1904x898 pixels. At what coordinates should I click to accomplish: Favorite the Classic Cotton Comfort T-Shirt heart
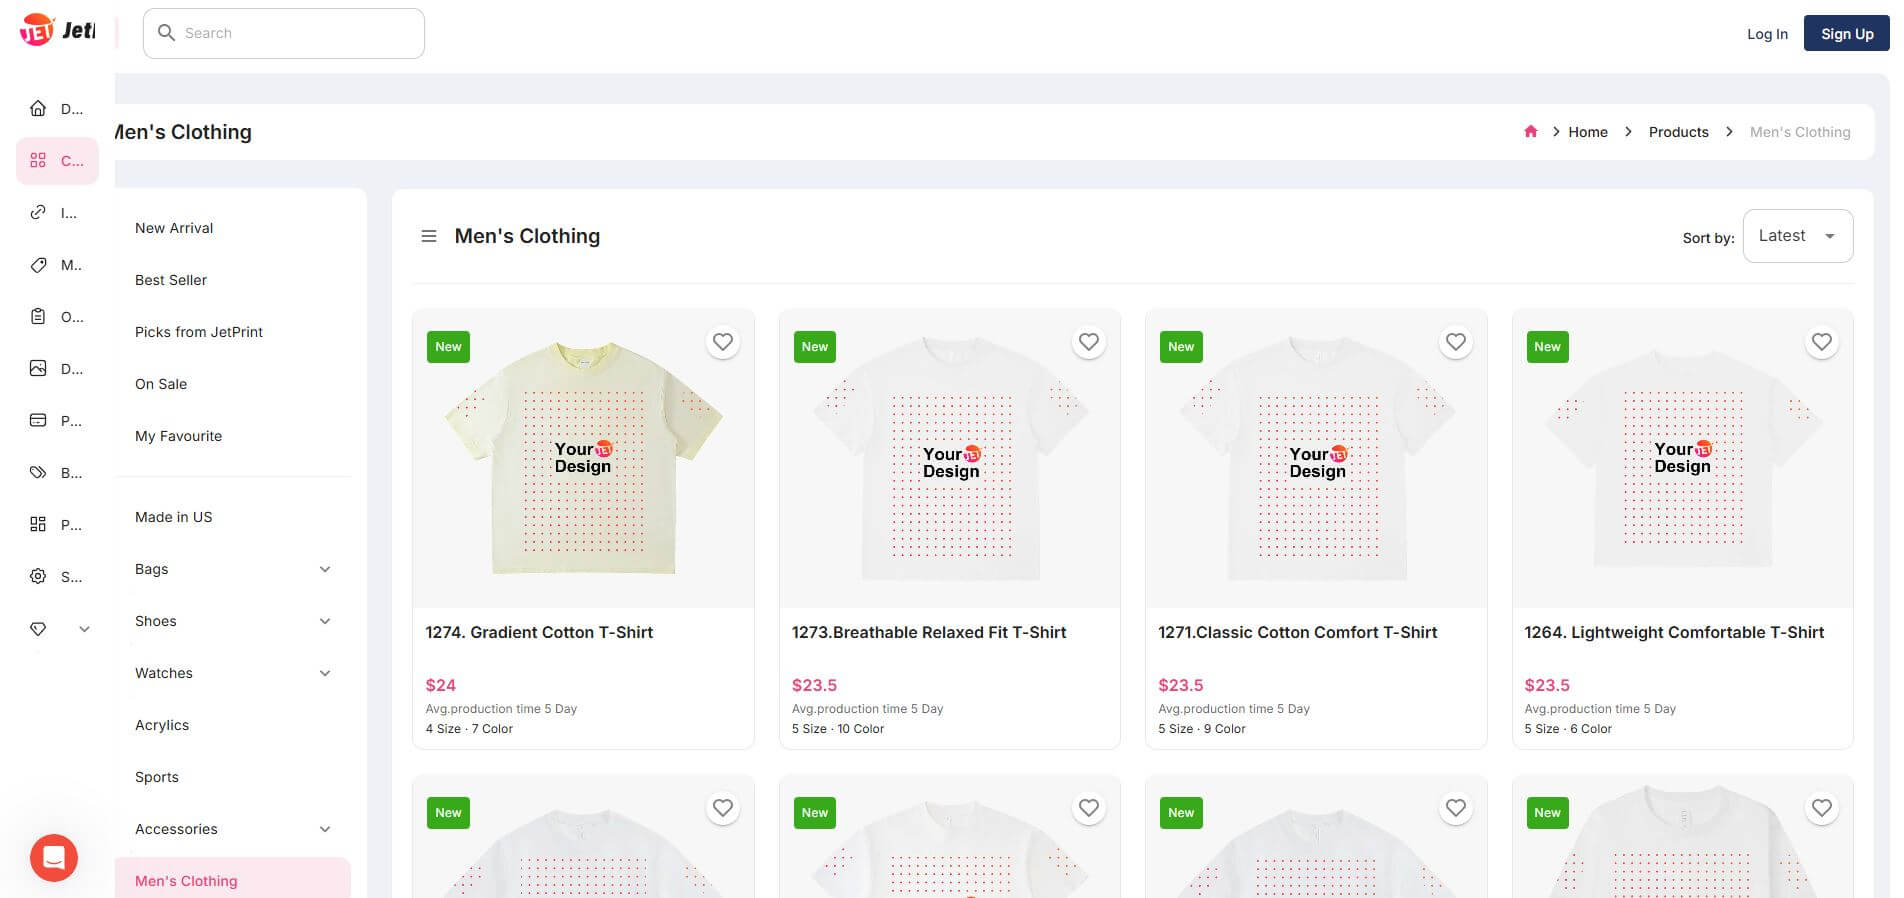click(x=1456, y=342)
